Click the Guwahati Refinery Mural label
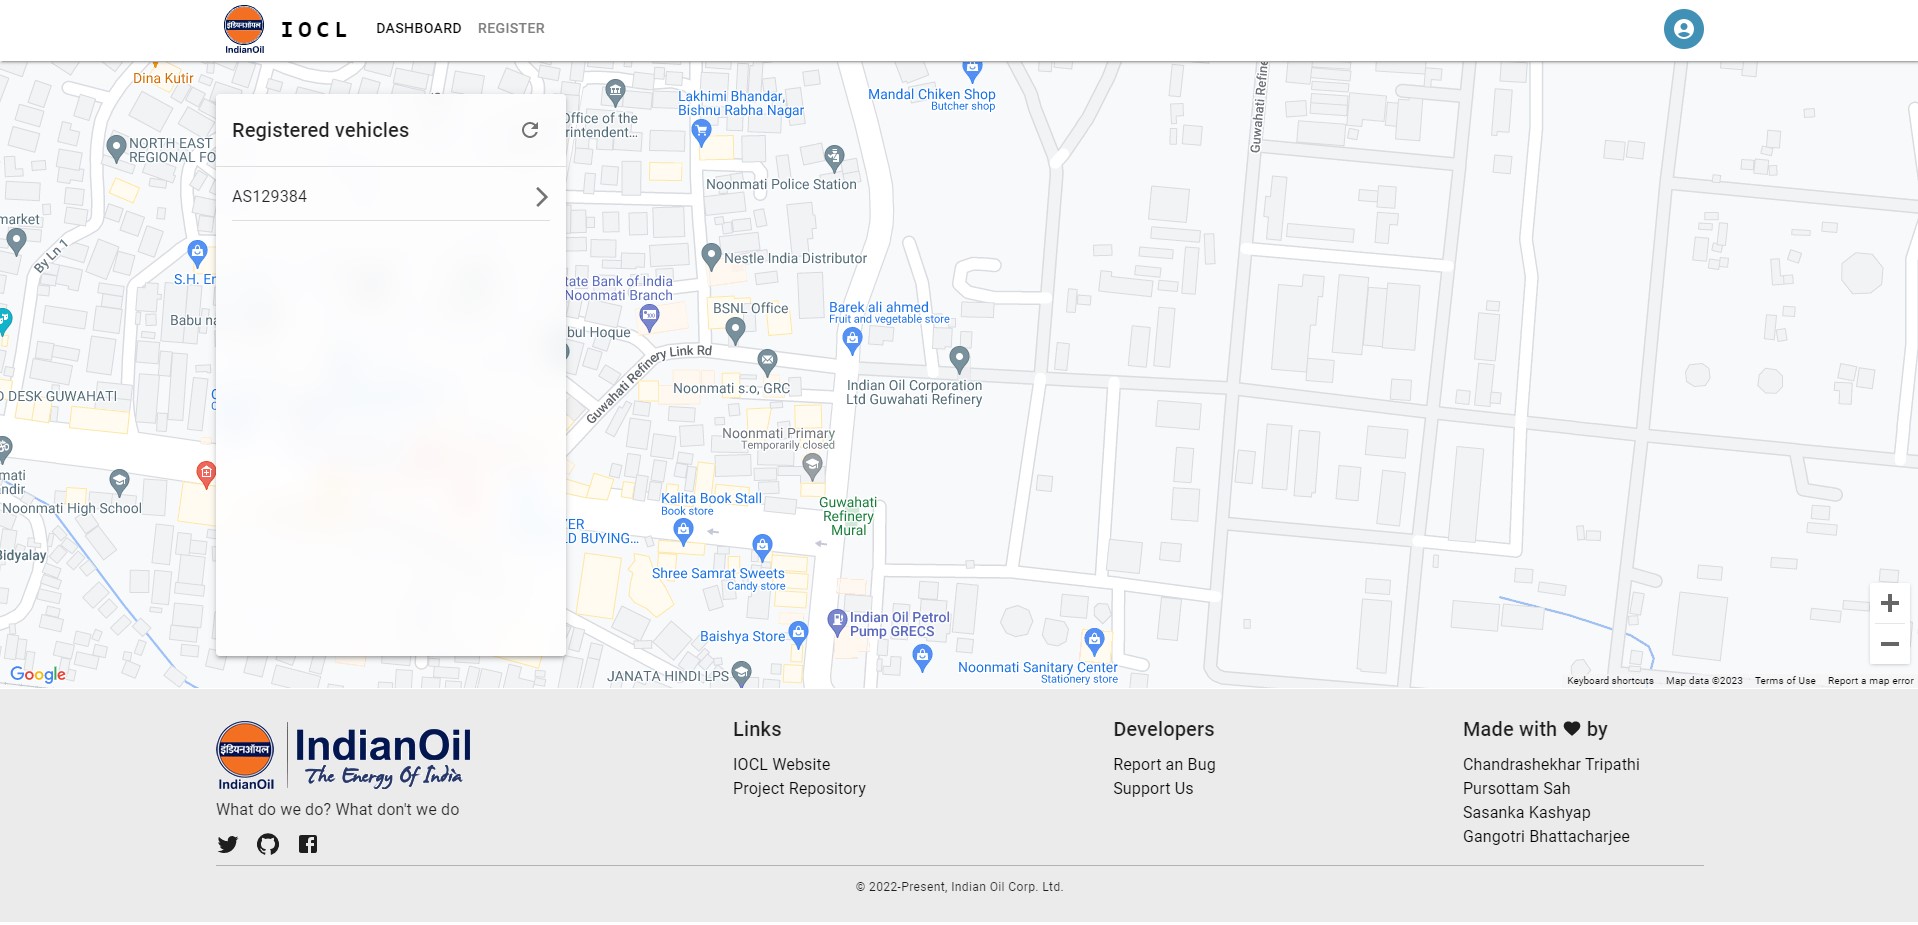 click(848, 516)
